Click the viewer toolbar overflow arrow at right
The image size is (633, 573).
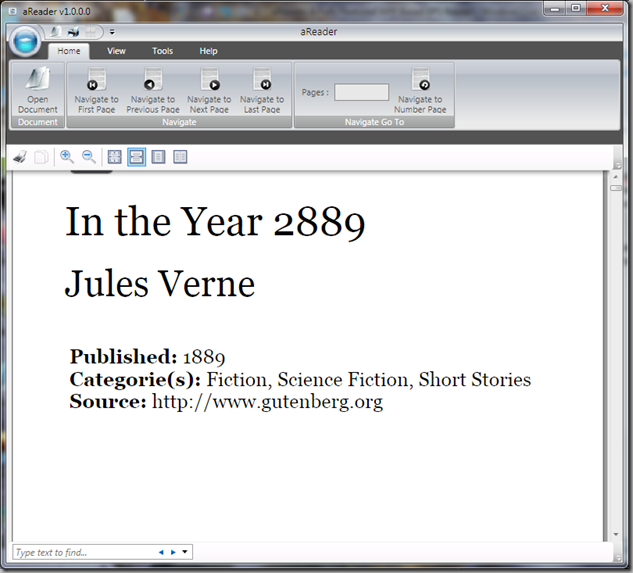pos(617,165)
